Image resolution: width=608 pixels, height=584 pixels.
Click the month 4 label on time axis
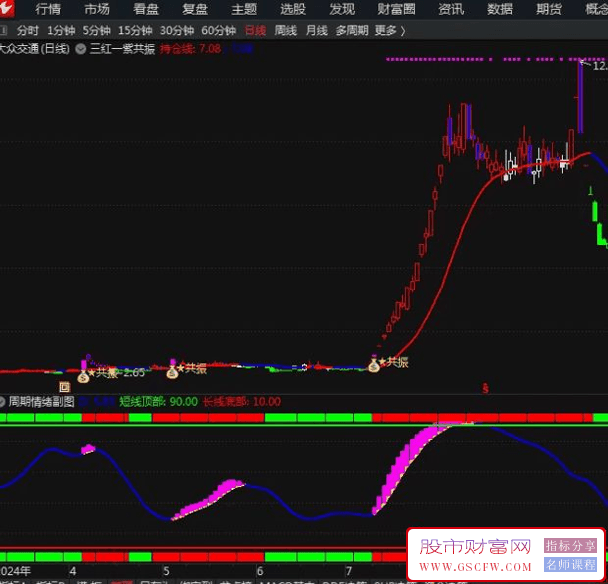[73, 571]
